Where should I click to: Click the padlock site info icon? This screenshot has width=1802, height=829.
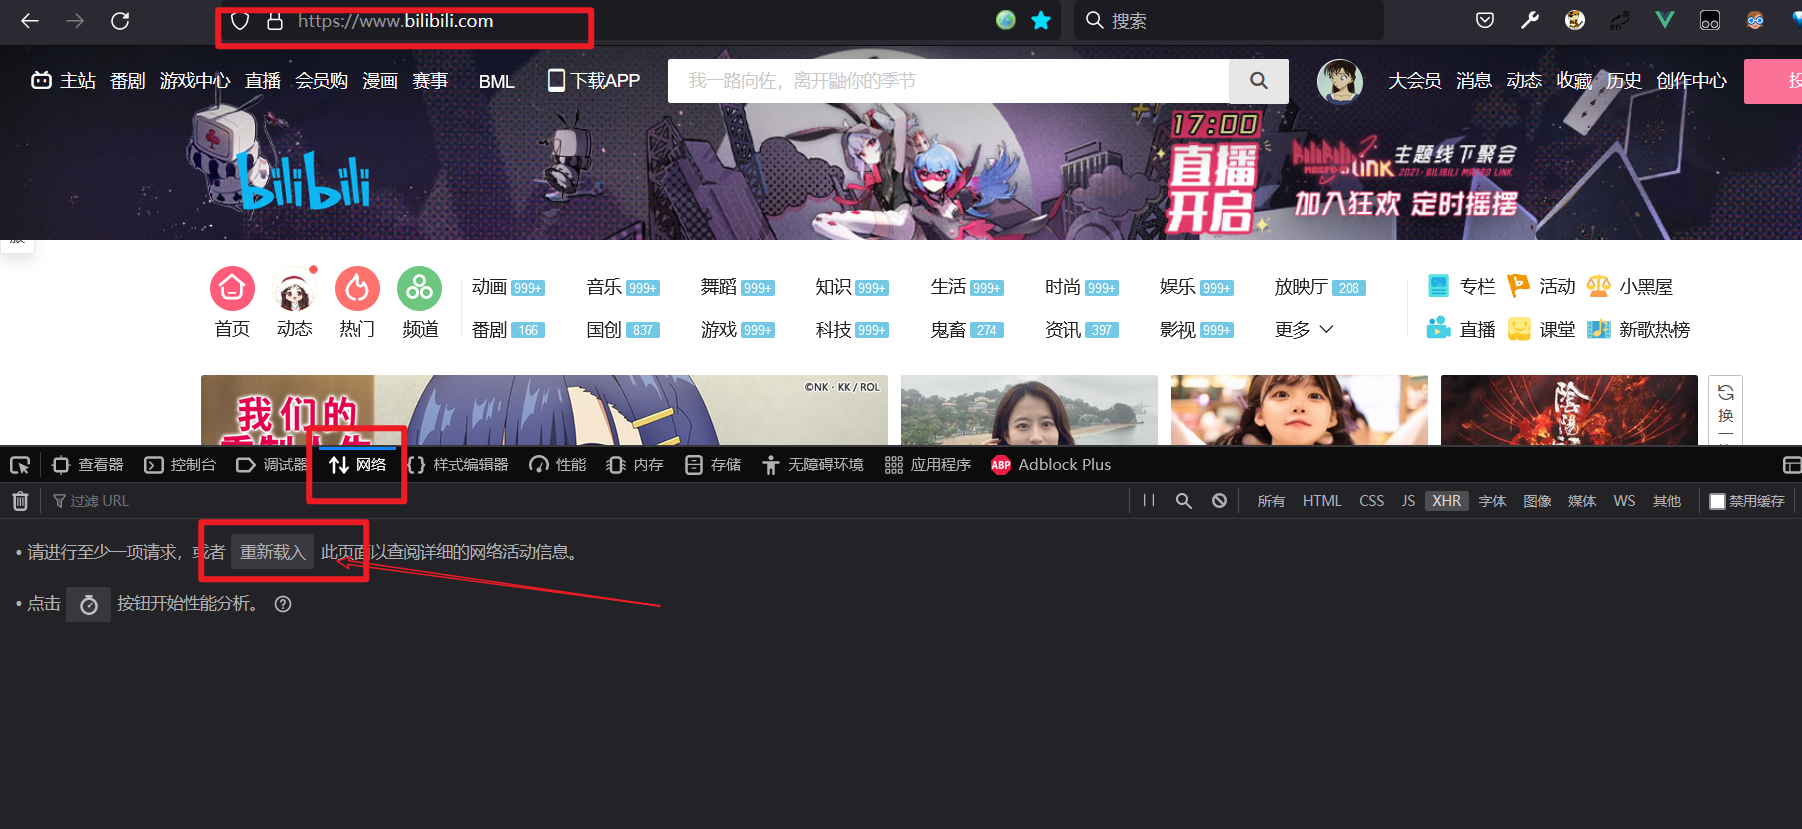click(x=275, y=21)
